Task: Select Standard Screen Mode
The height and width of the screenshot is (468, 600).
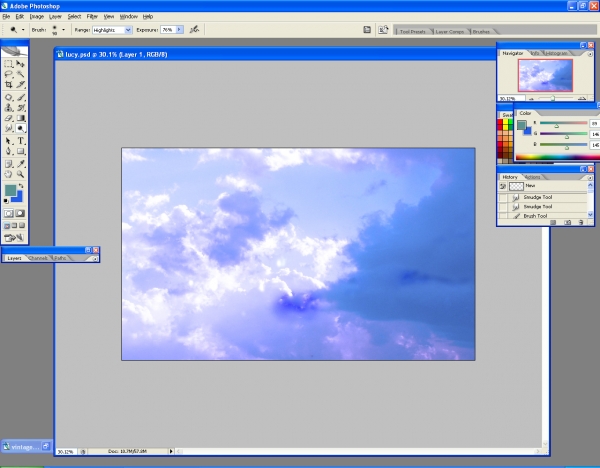Action: point(7,226)
